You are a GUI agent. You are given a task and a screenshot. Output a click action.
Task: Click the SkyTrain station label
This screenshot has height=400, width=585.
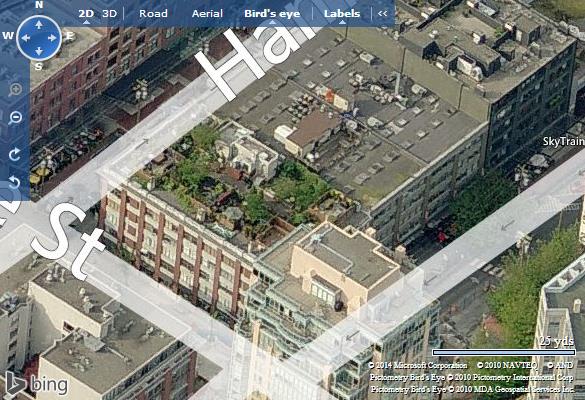pos(563,141)
